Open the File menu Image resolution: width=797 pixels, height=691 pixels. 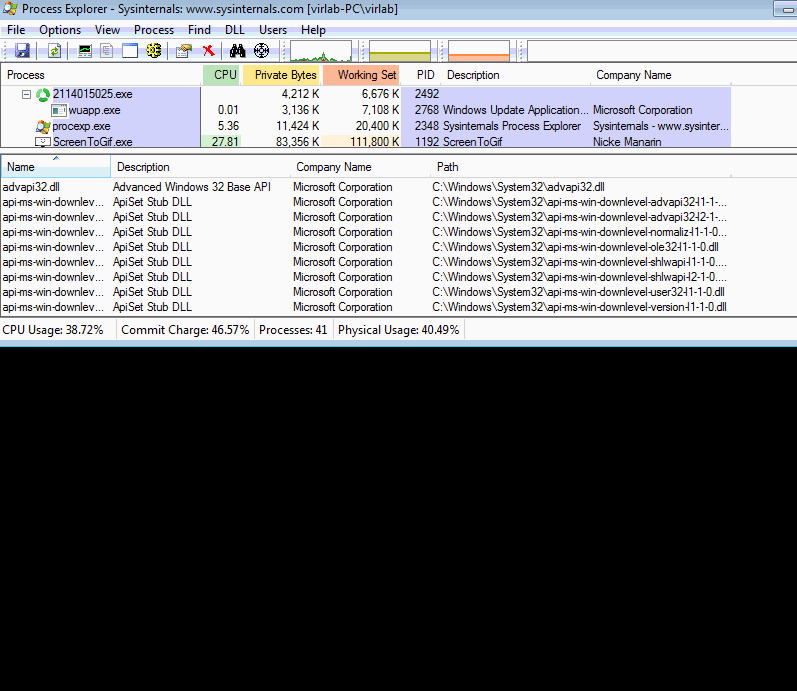tap(16, 30)
